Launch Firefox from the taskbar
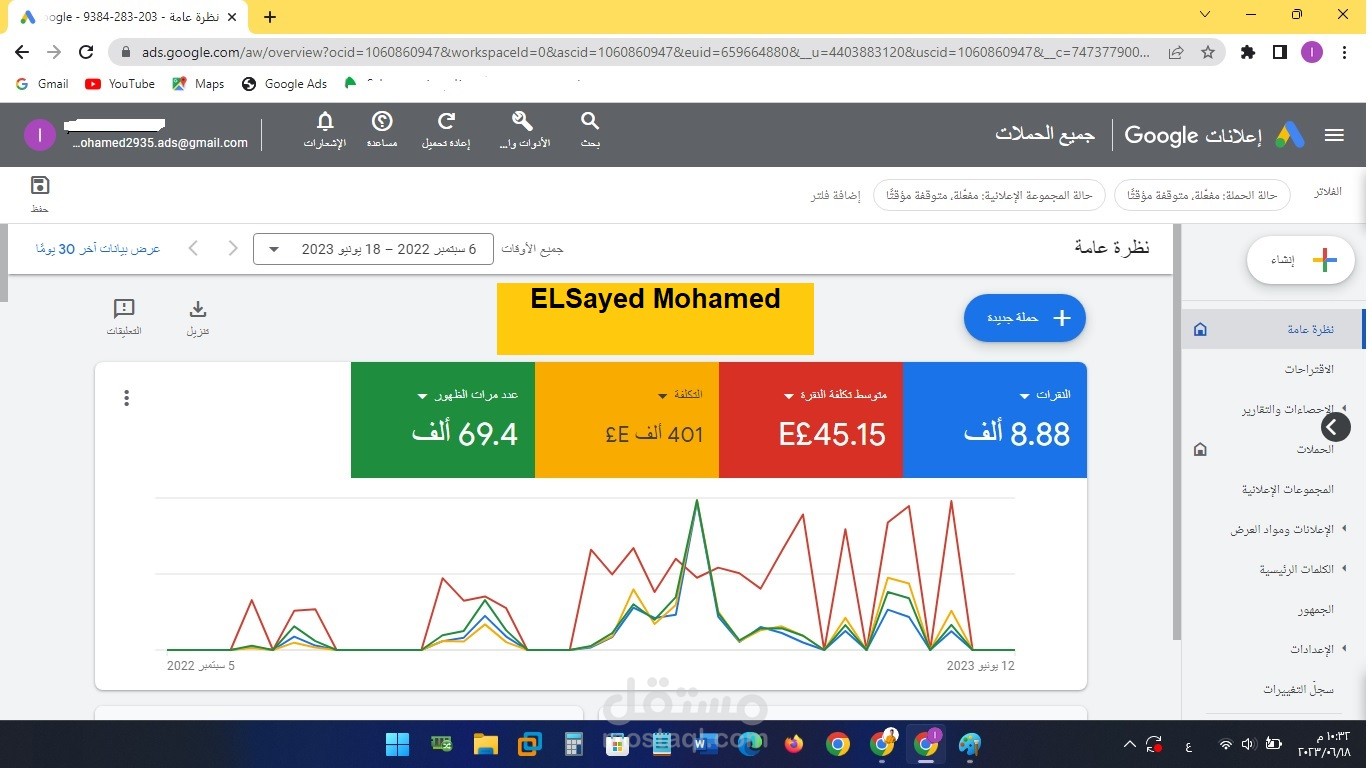 tap(794, 744)
